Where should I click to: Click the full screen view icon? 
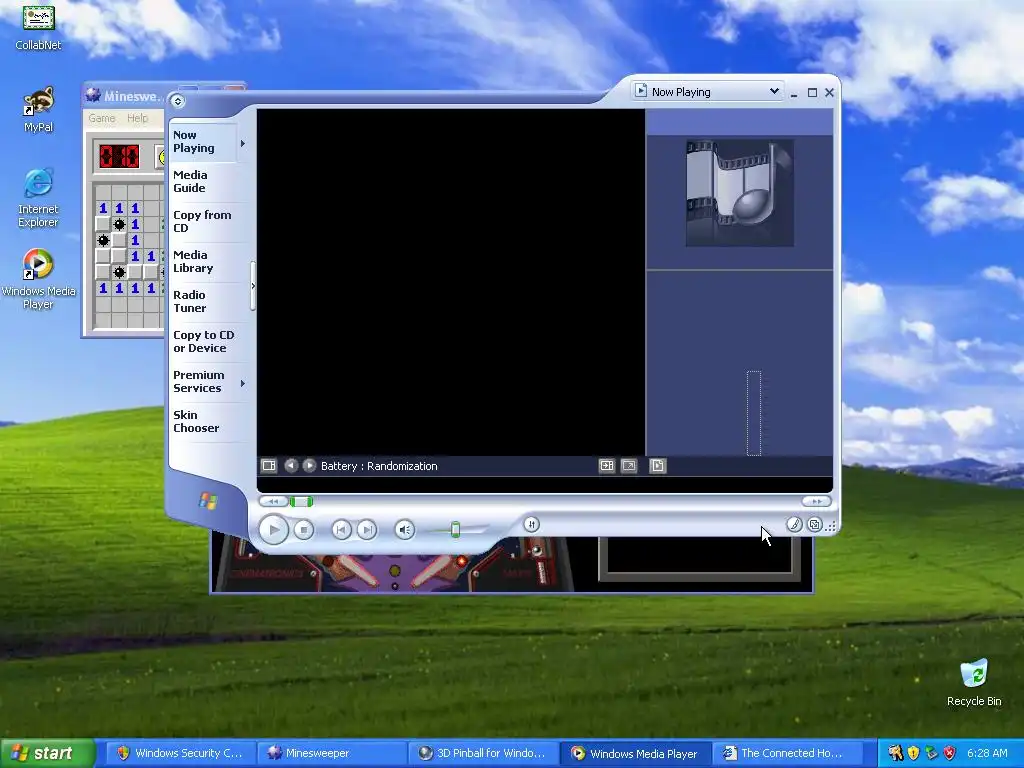[x=629, y=466]
